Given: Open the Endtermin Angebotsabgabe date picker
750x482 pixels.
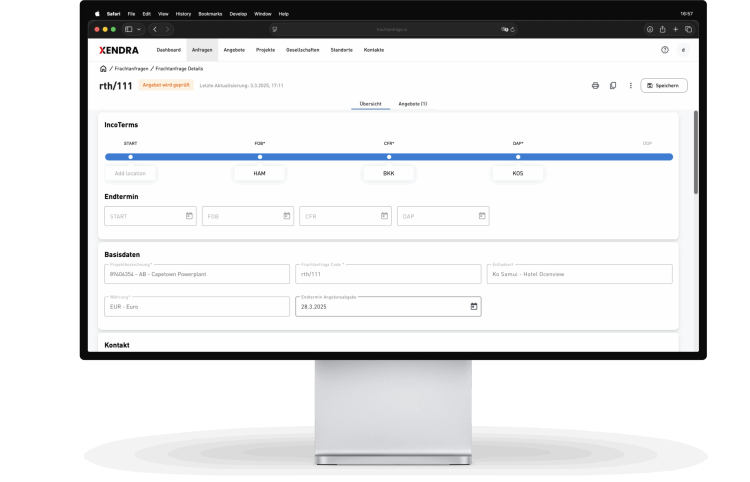Looking at the screenshot, I should point(473,306).
